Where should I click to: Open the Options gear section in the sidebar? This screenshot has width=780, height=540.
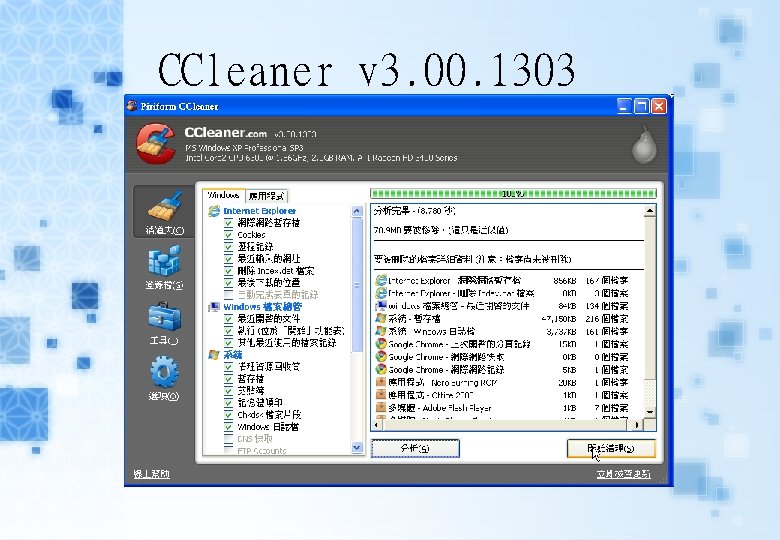pyautogui.click(x=164, y=378)
